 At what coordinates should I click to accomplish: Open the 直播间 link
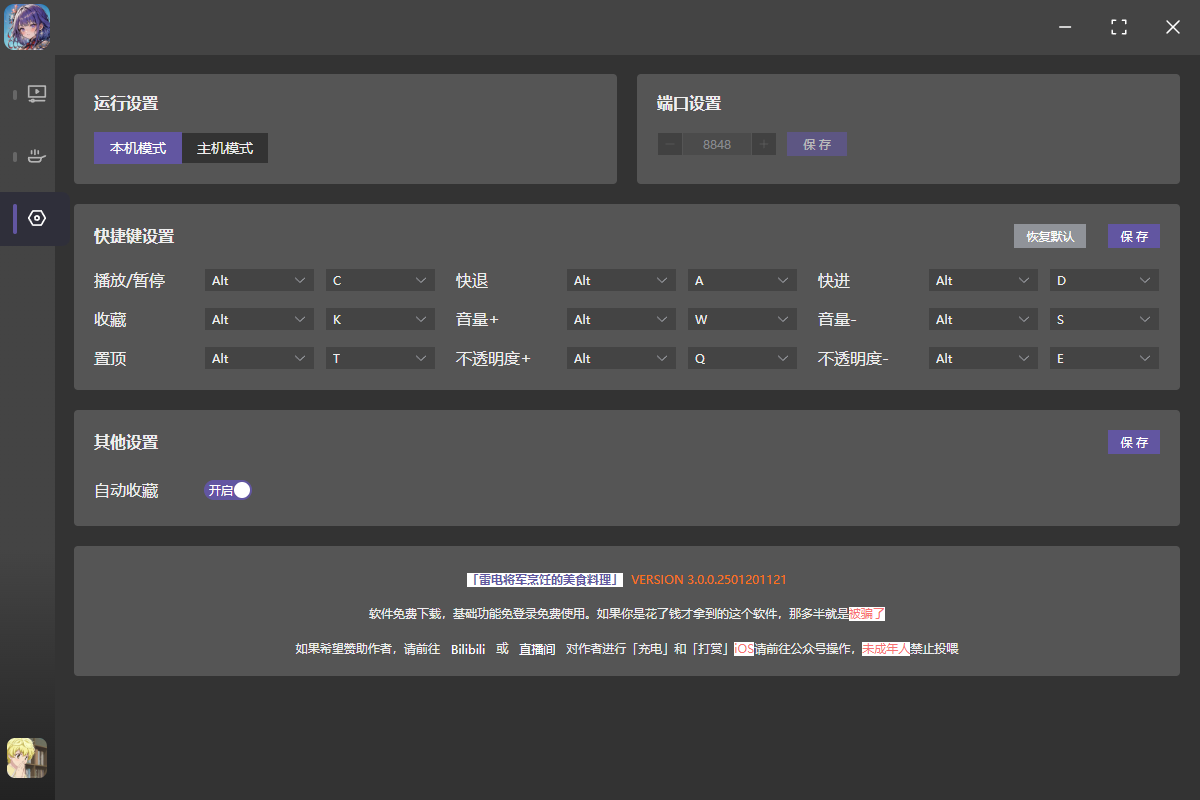click(x=537, y=649)
